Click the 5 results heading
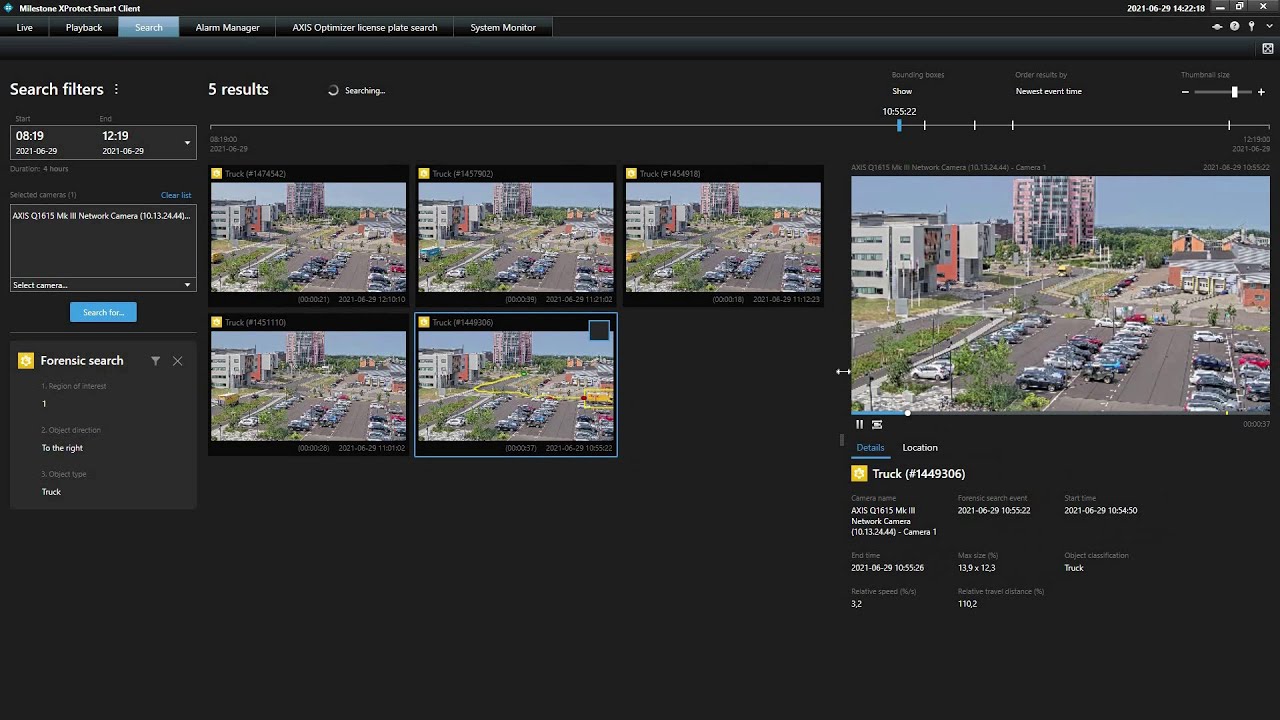This screenshot has height=720, width=1280. click(238, 89)
